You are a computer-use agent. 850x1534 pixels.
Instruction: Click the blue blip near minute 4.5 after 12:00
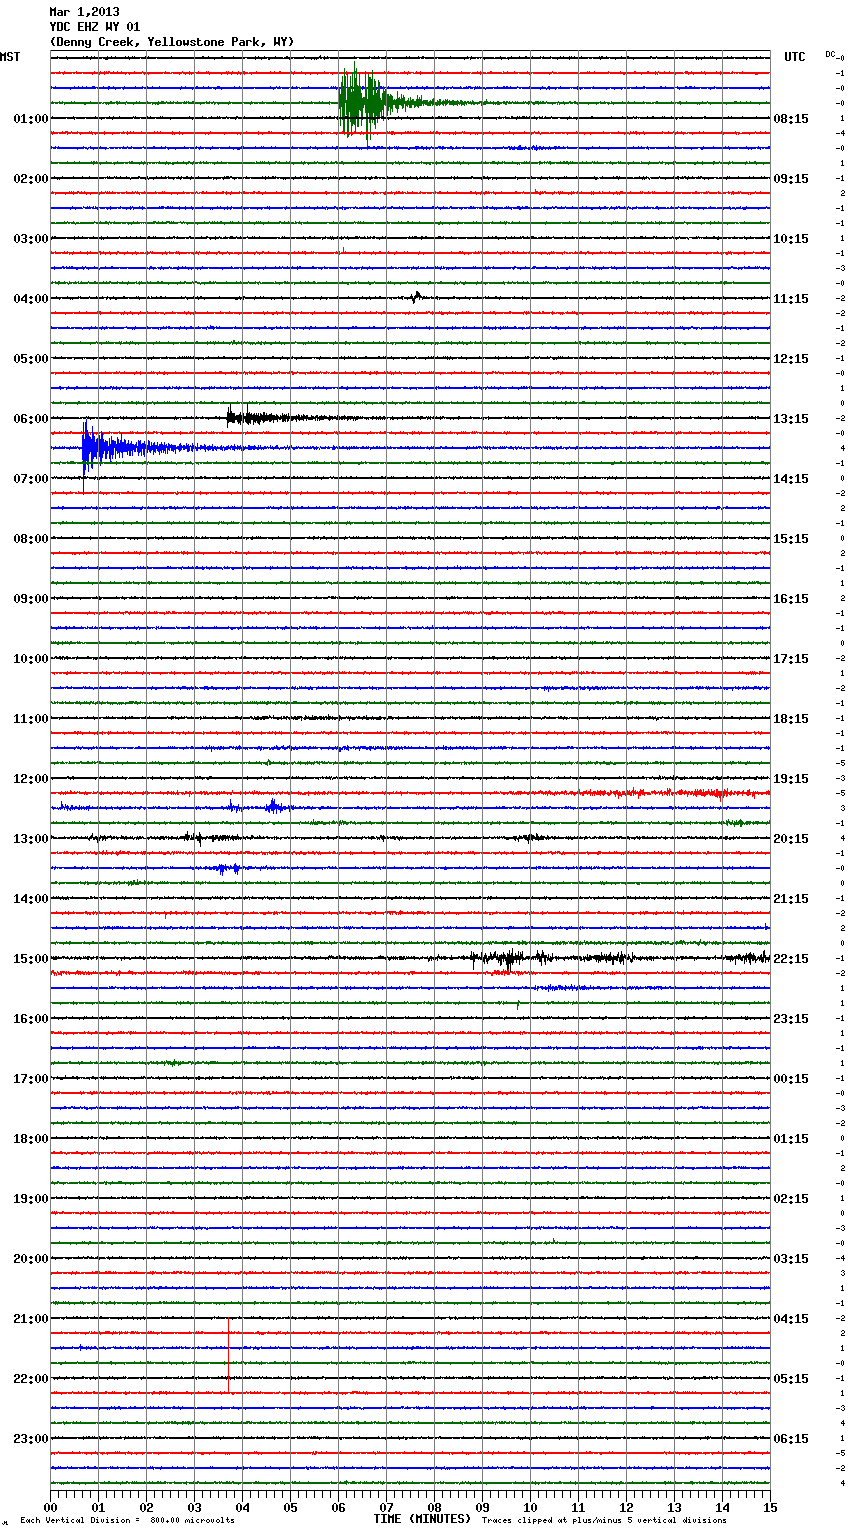pos(274,806)
